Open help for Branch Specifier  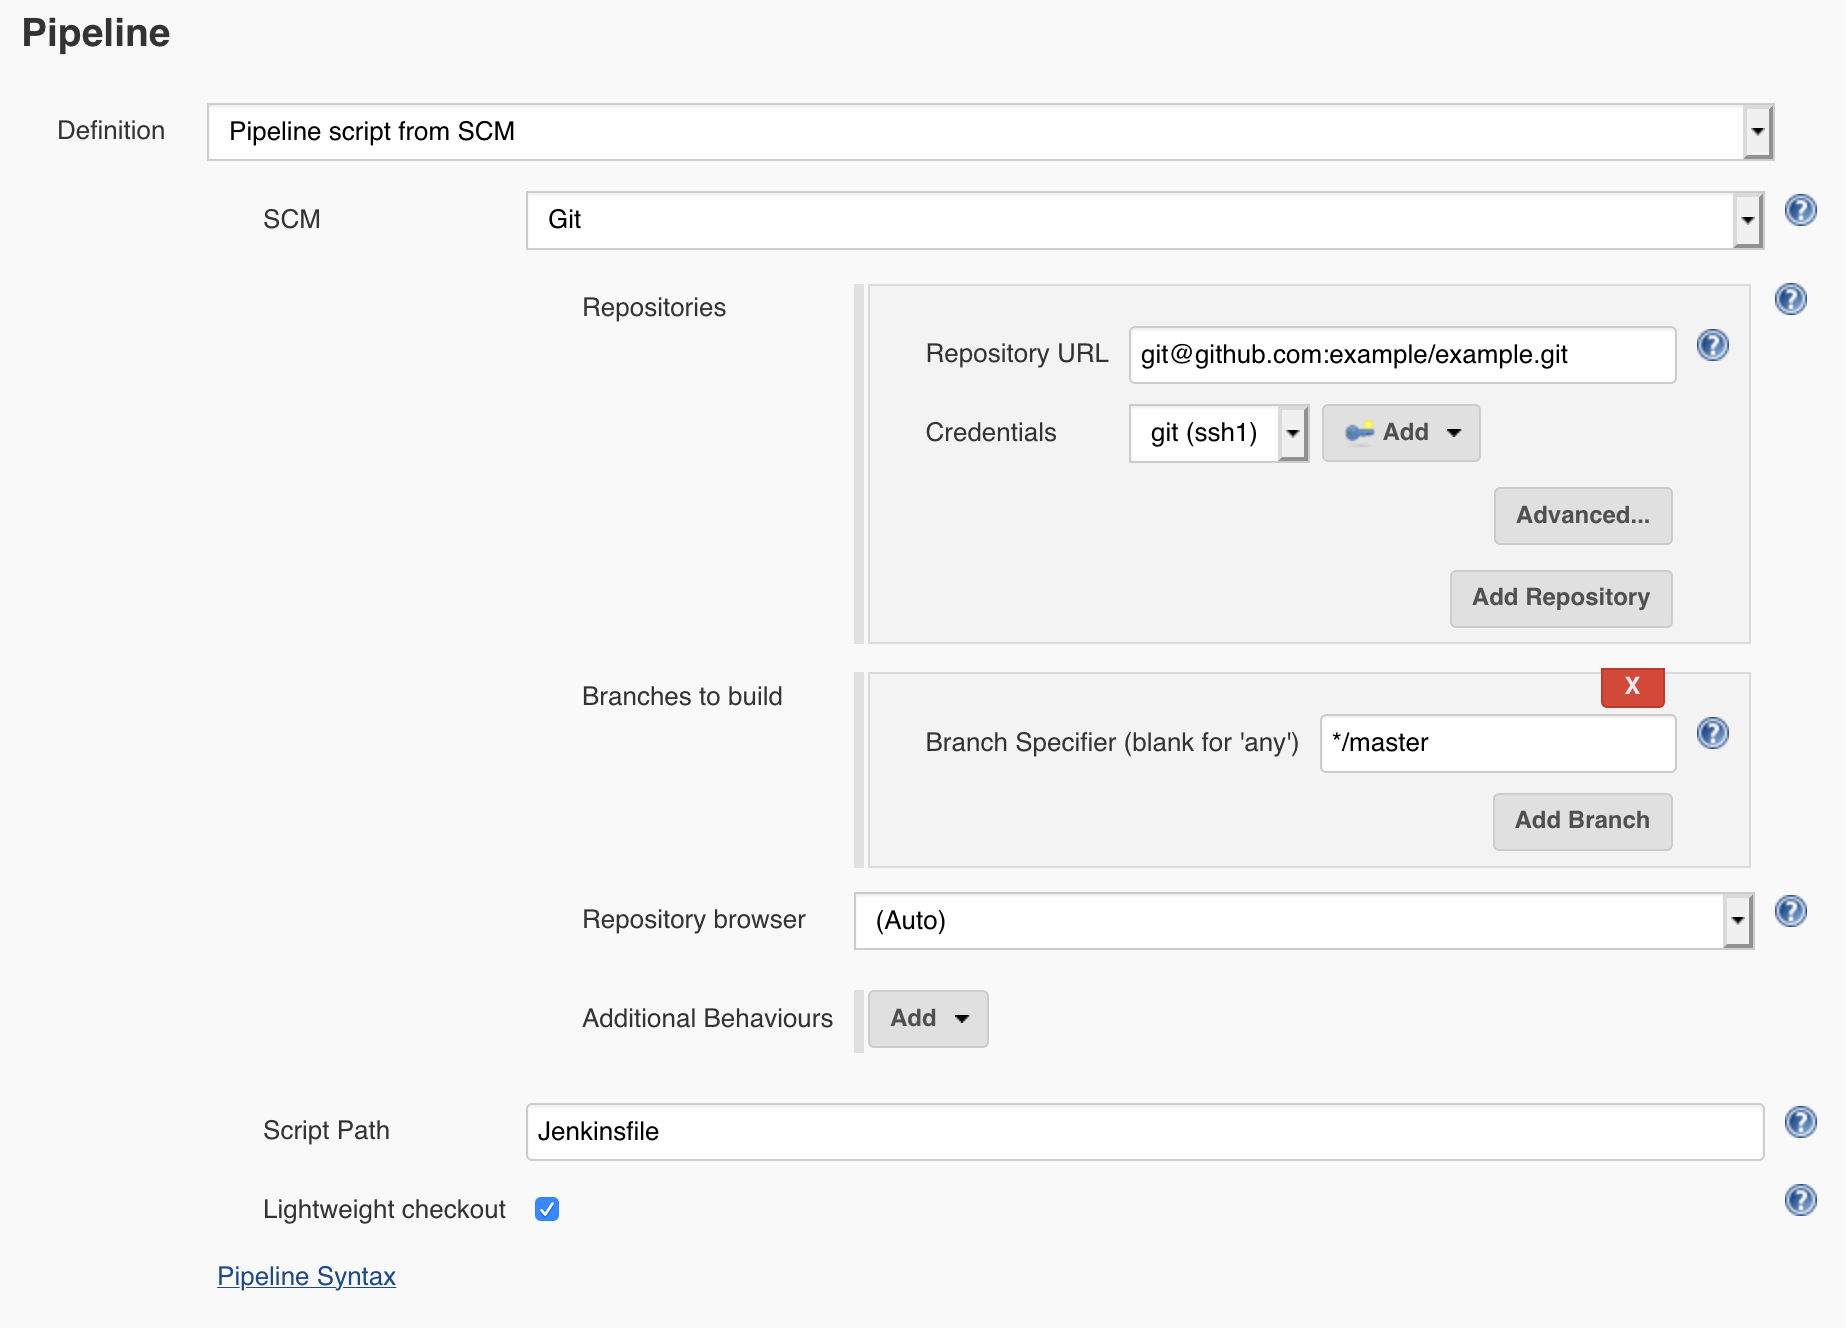(x=1713, y=733)
